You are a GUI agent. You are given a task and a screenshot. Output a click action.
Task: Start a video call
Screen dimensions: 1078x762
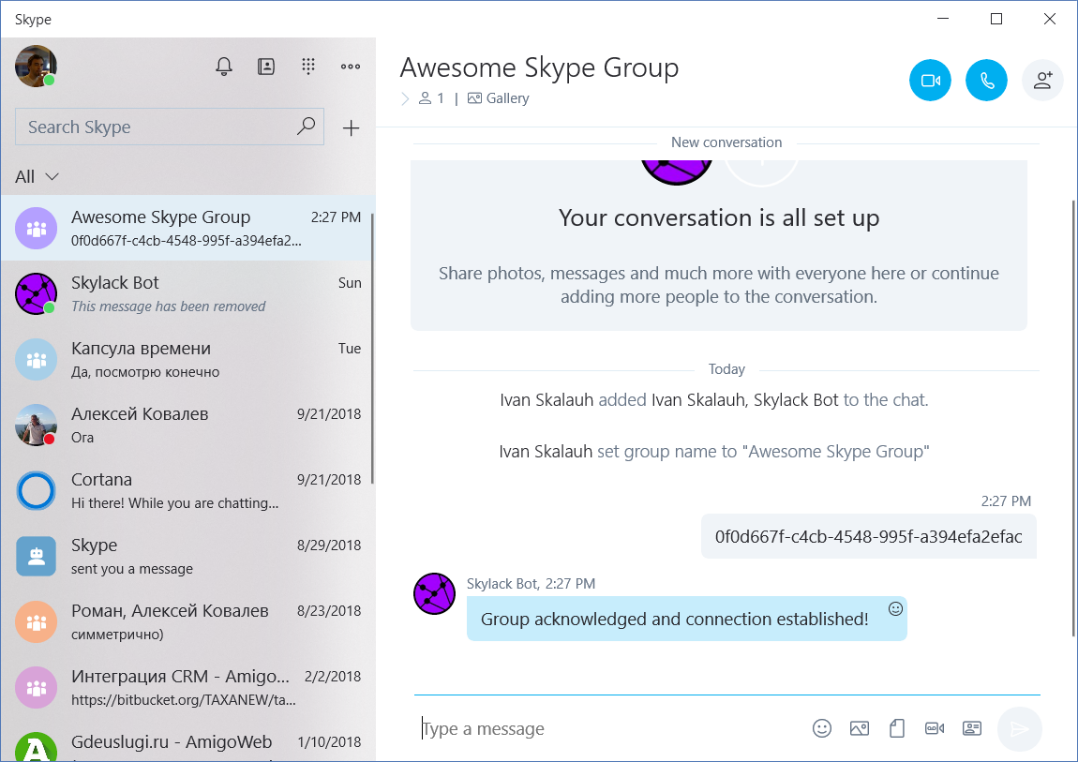click(x=930, y=80)
